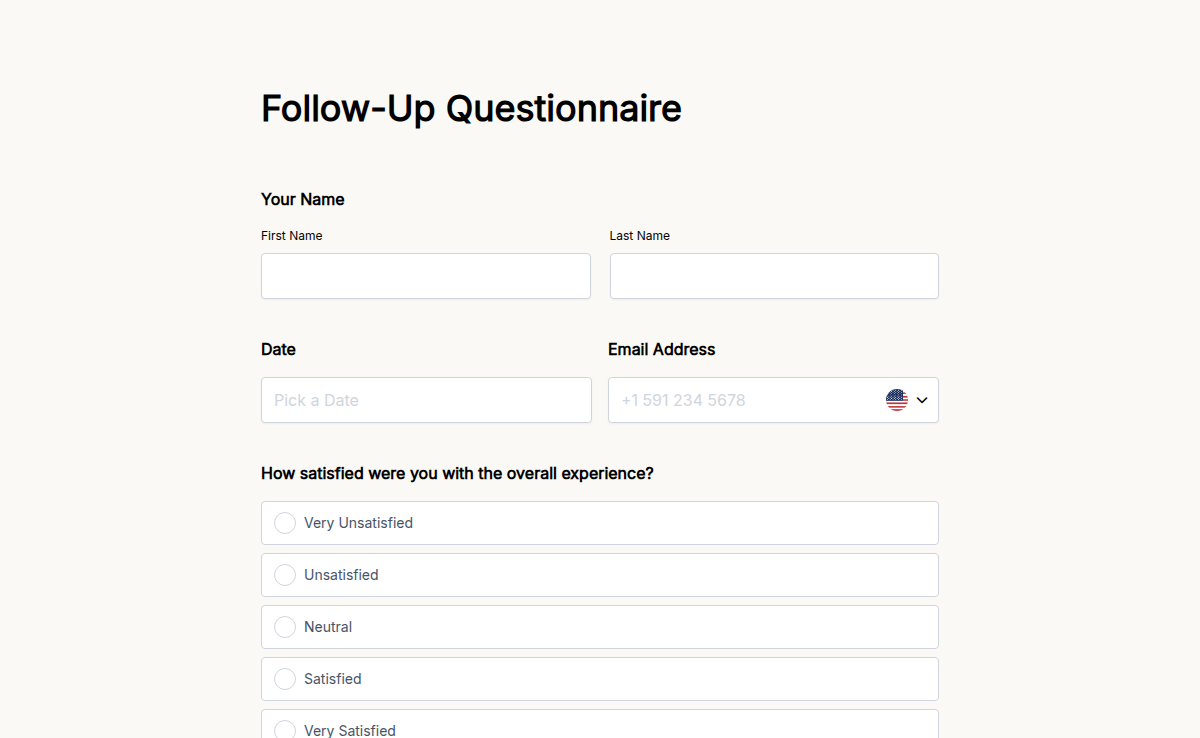The width and height of the screenshot is (1200, 738).
Task: Click the "Follow-Up Questionnaire" title
Action: pos(470,108)
